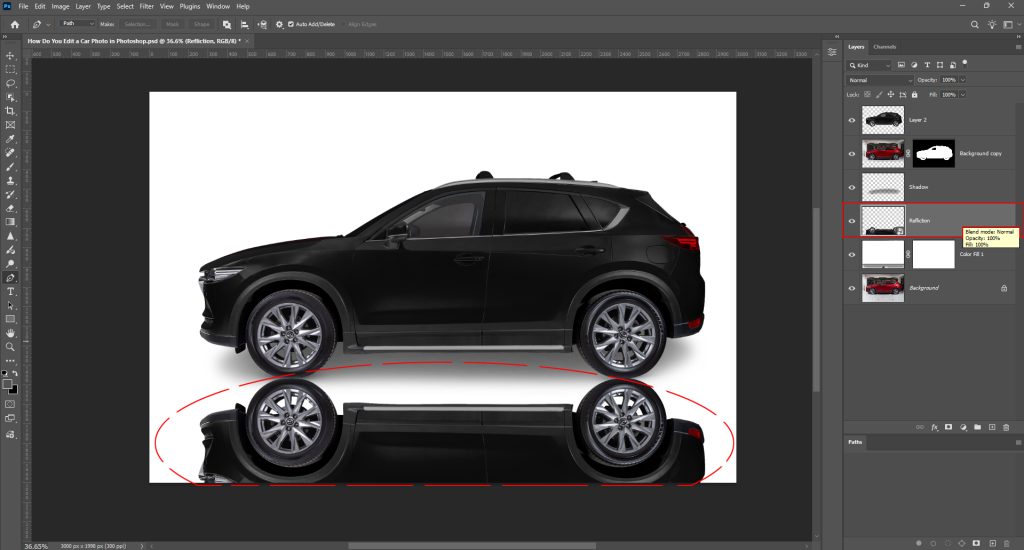The image size is (1024, 550).
Task: Open the path alignment icon
Action: (244, 24)
